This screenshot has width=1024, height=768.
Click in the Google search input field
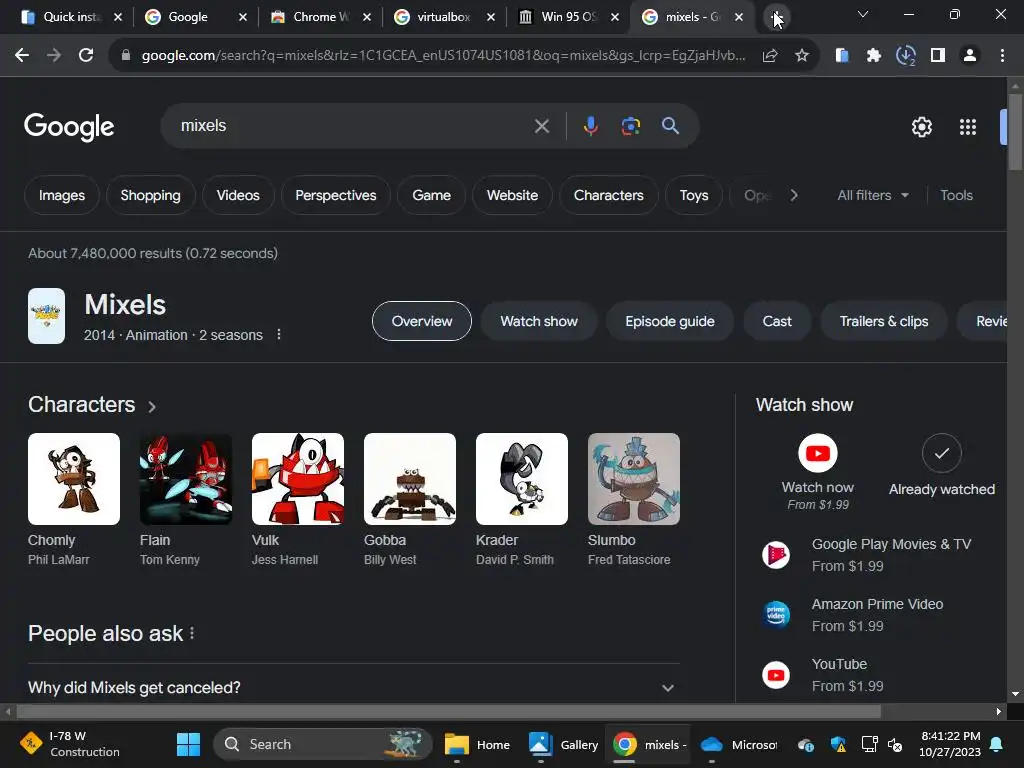[353, 126]
